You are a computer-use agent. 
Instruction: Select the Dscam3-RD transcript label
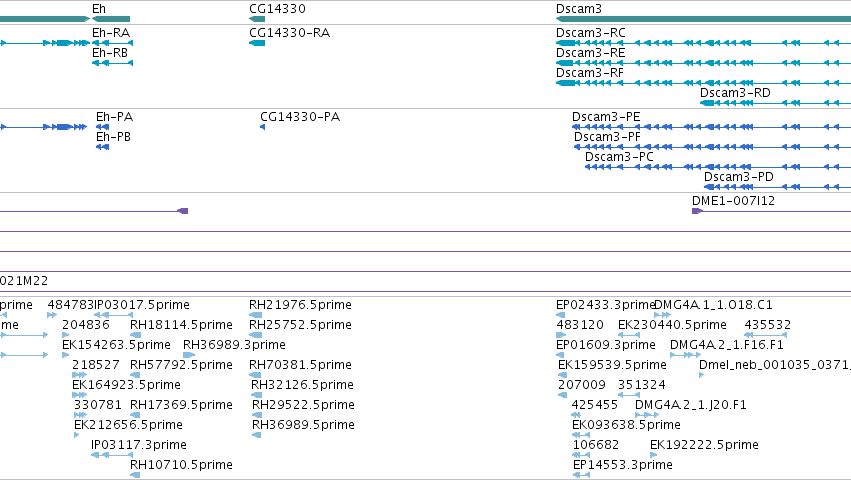click(x=735, y=93)
